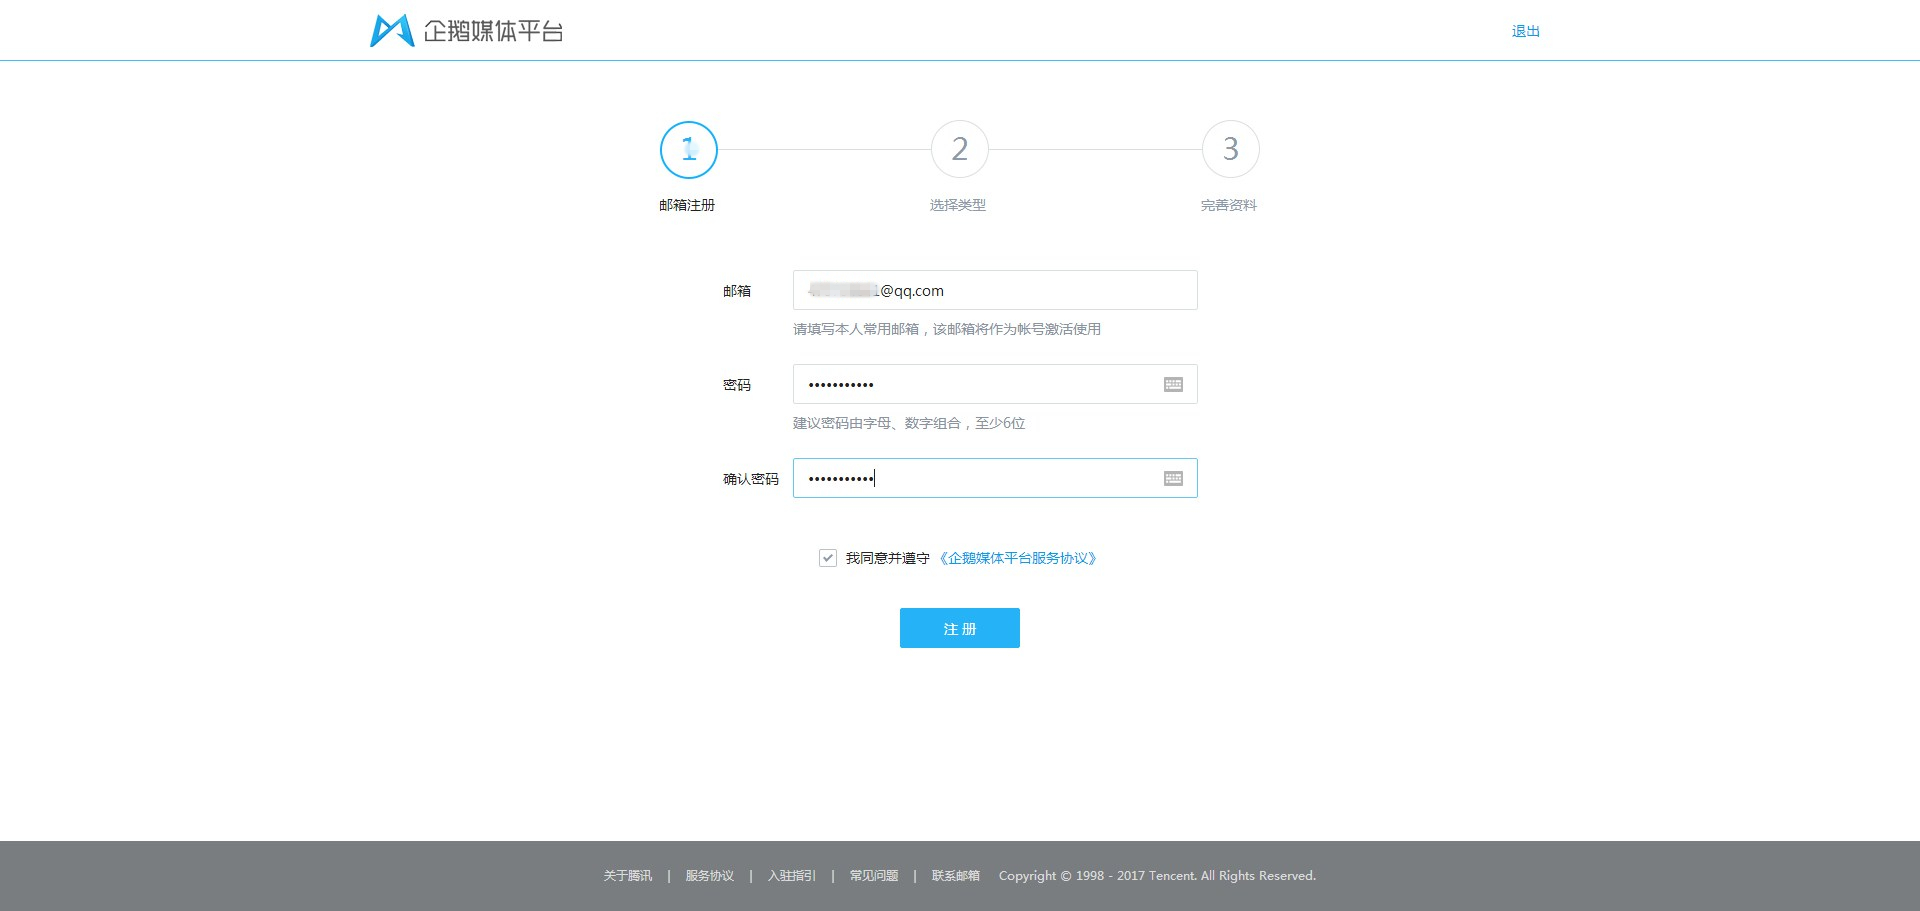This screenshot has width=1920, height=911.
Task: Click the 邮箱注册 step label text
Action: pos(688,205)
